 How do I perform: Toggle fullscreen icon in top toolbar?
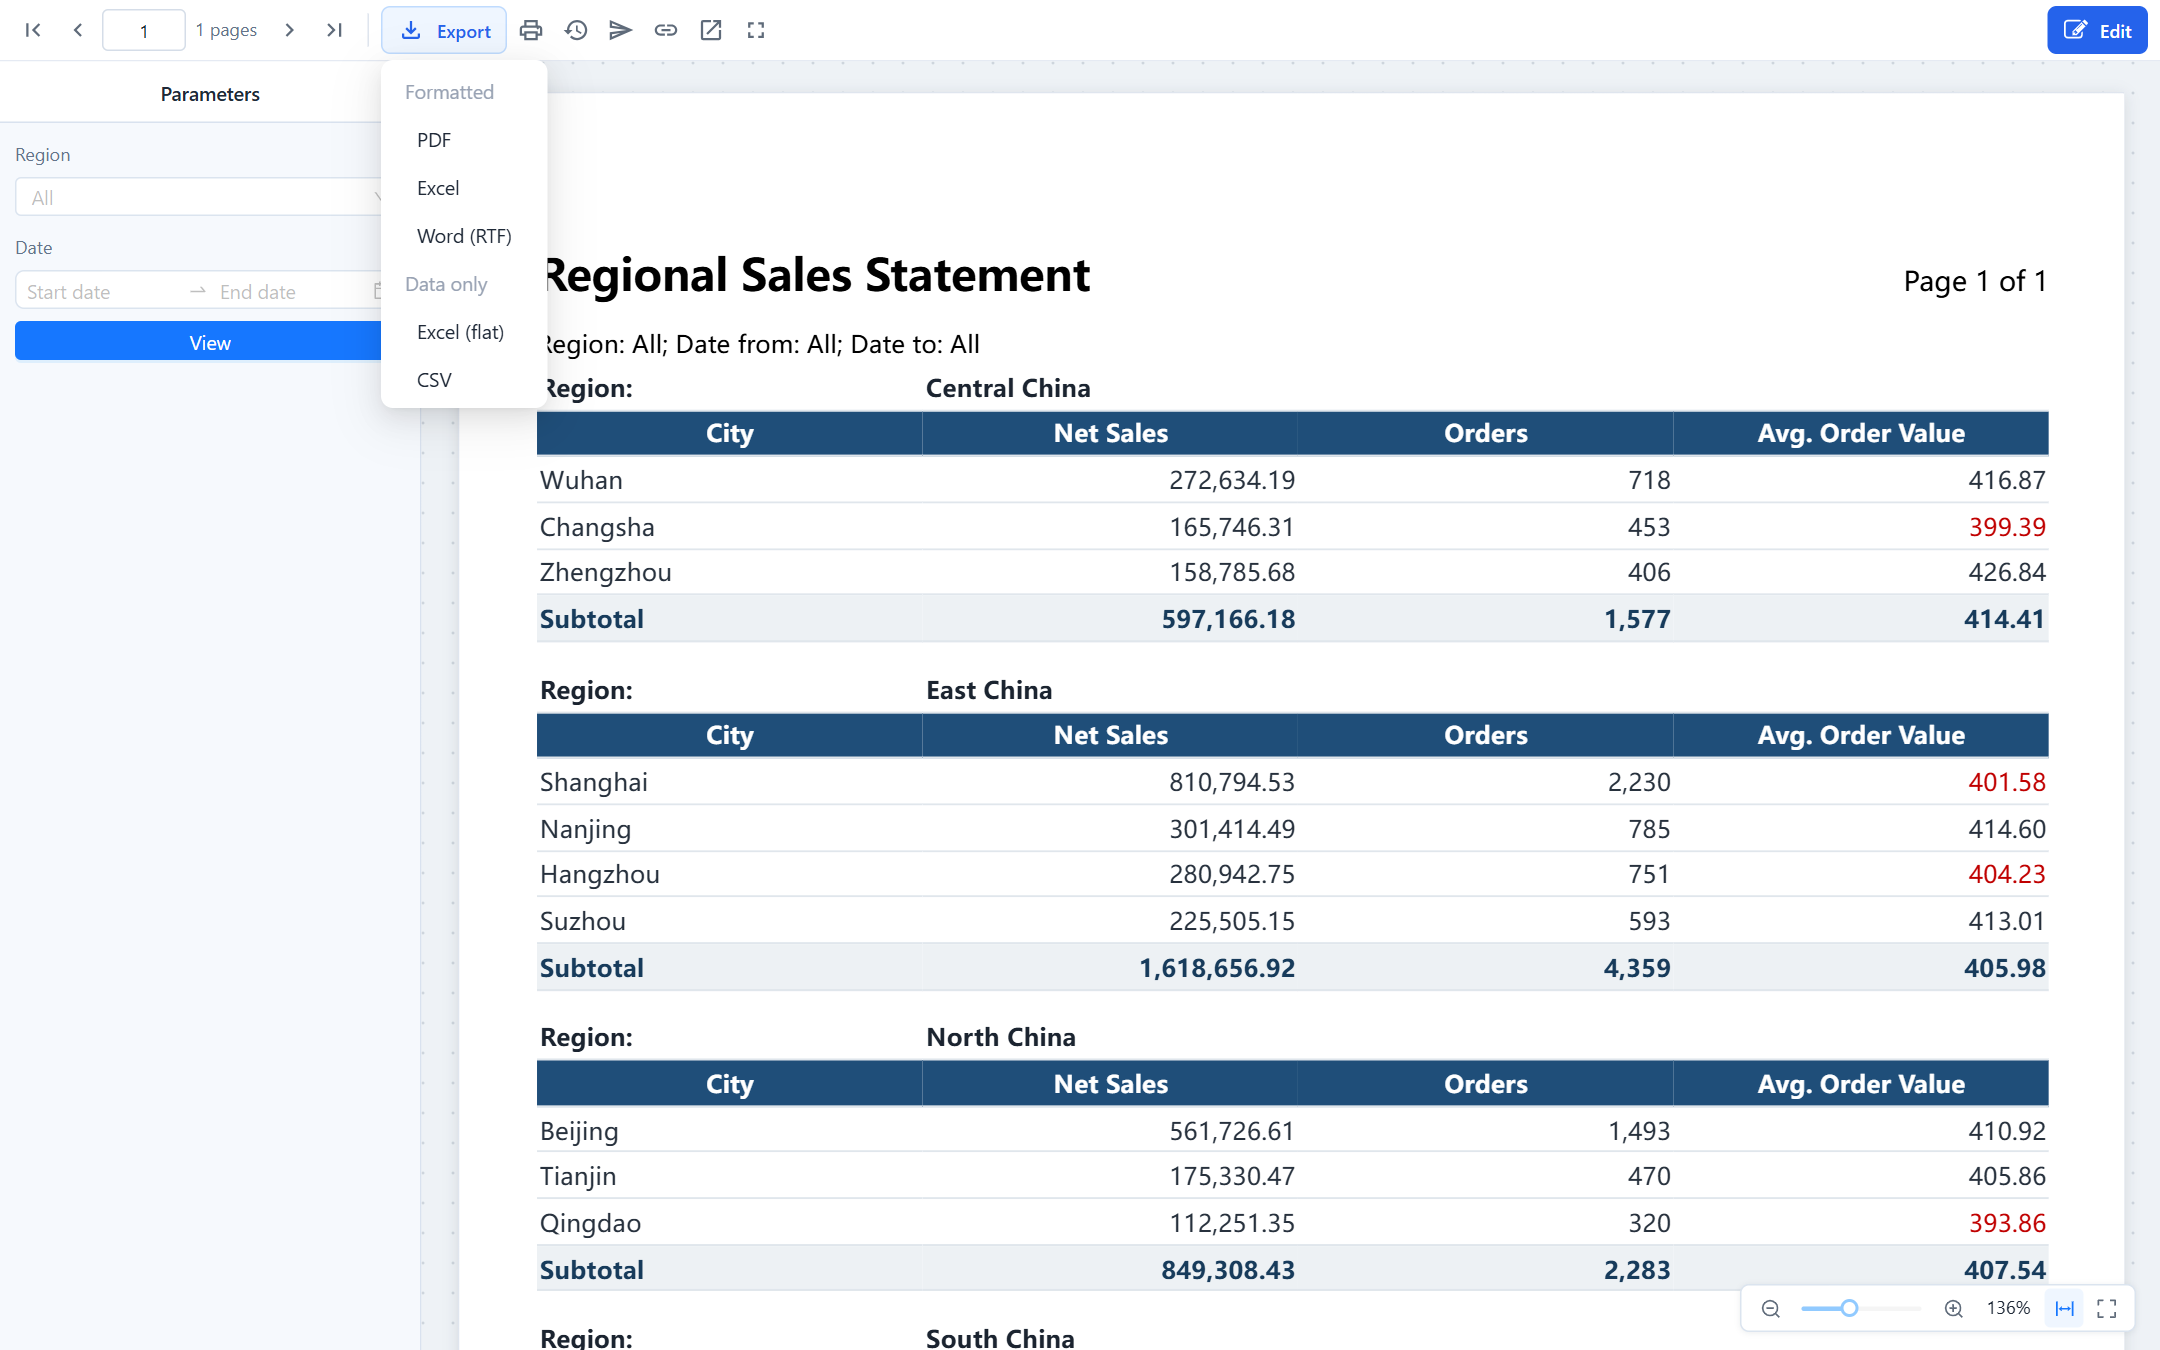pos(756,30)
